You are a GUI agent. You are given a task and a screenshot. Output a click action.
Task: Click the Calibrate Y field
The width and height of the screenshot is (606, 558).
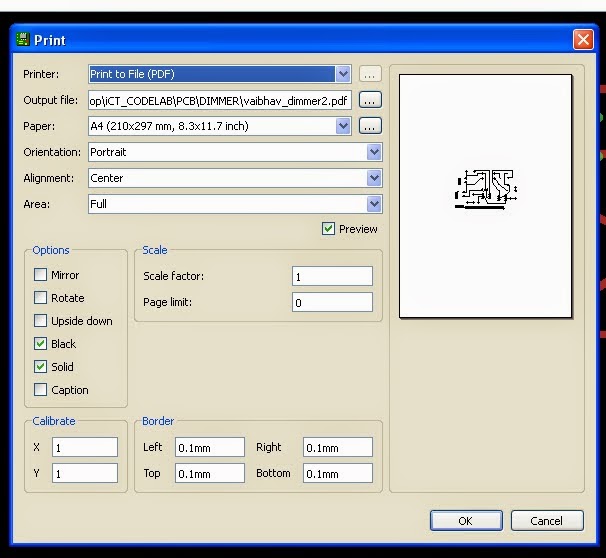85,473
